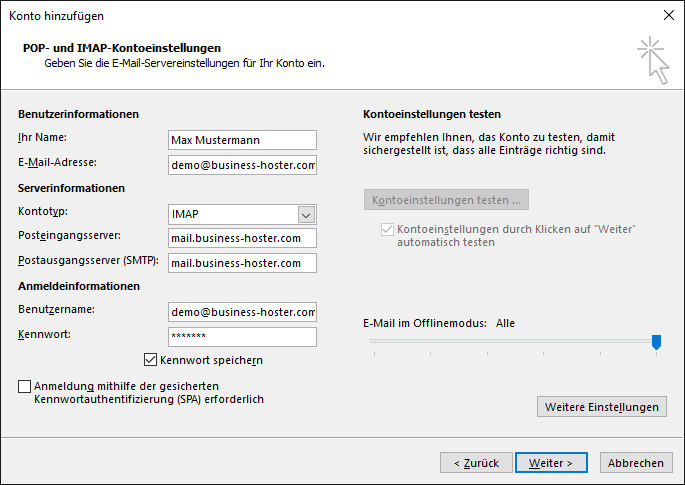Enable SPA secure authentication checkbox
The height and width of the screenshot is (485, 685).
click(24, 386)
